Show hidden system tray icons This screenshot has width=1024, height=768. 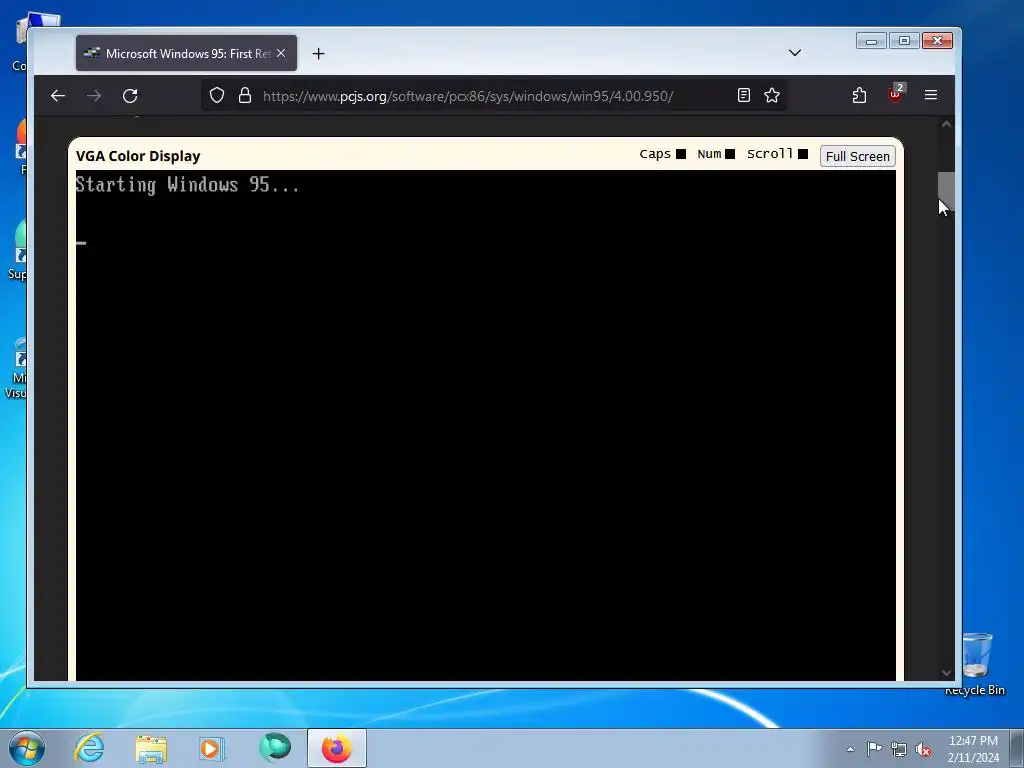[850, 749]
